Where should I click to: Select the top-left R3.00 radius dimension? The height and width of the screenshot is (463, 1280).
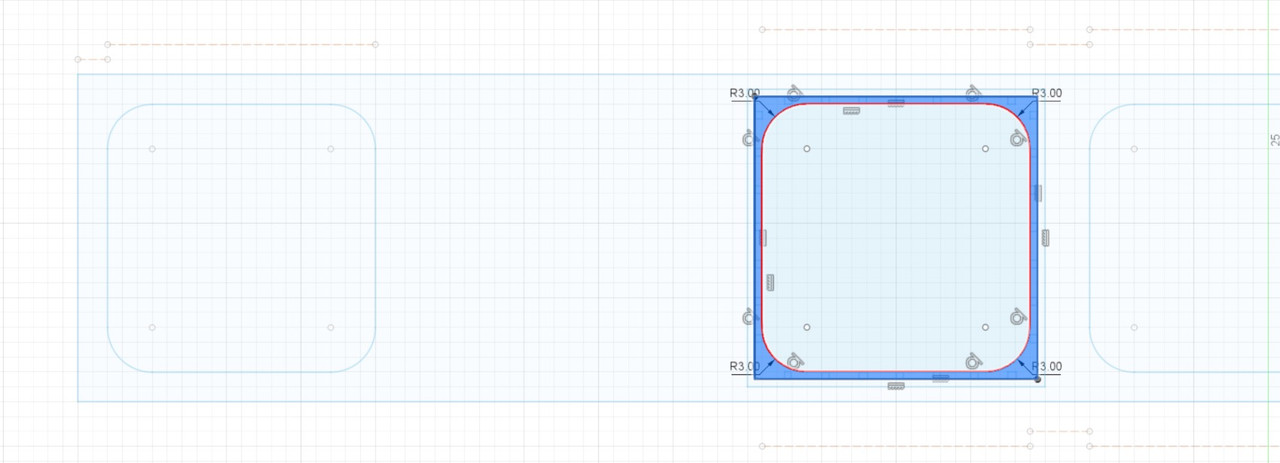pyautogui.click(x=744, y=93)
